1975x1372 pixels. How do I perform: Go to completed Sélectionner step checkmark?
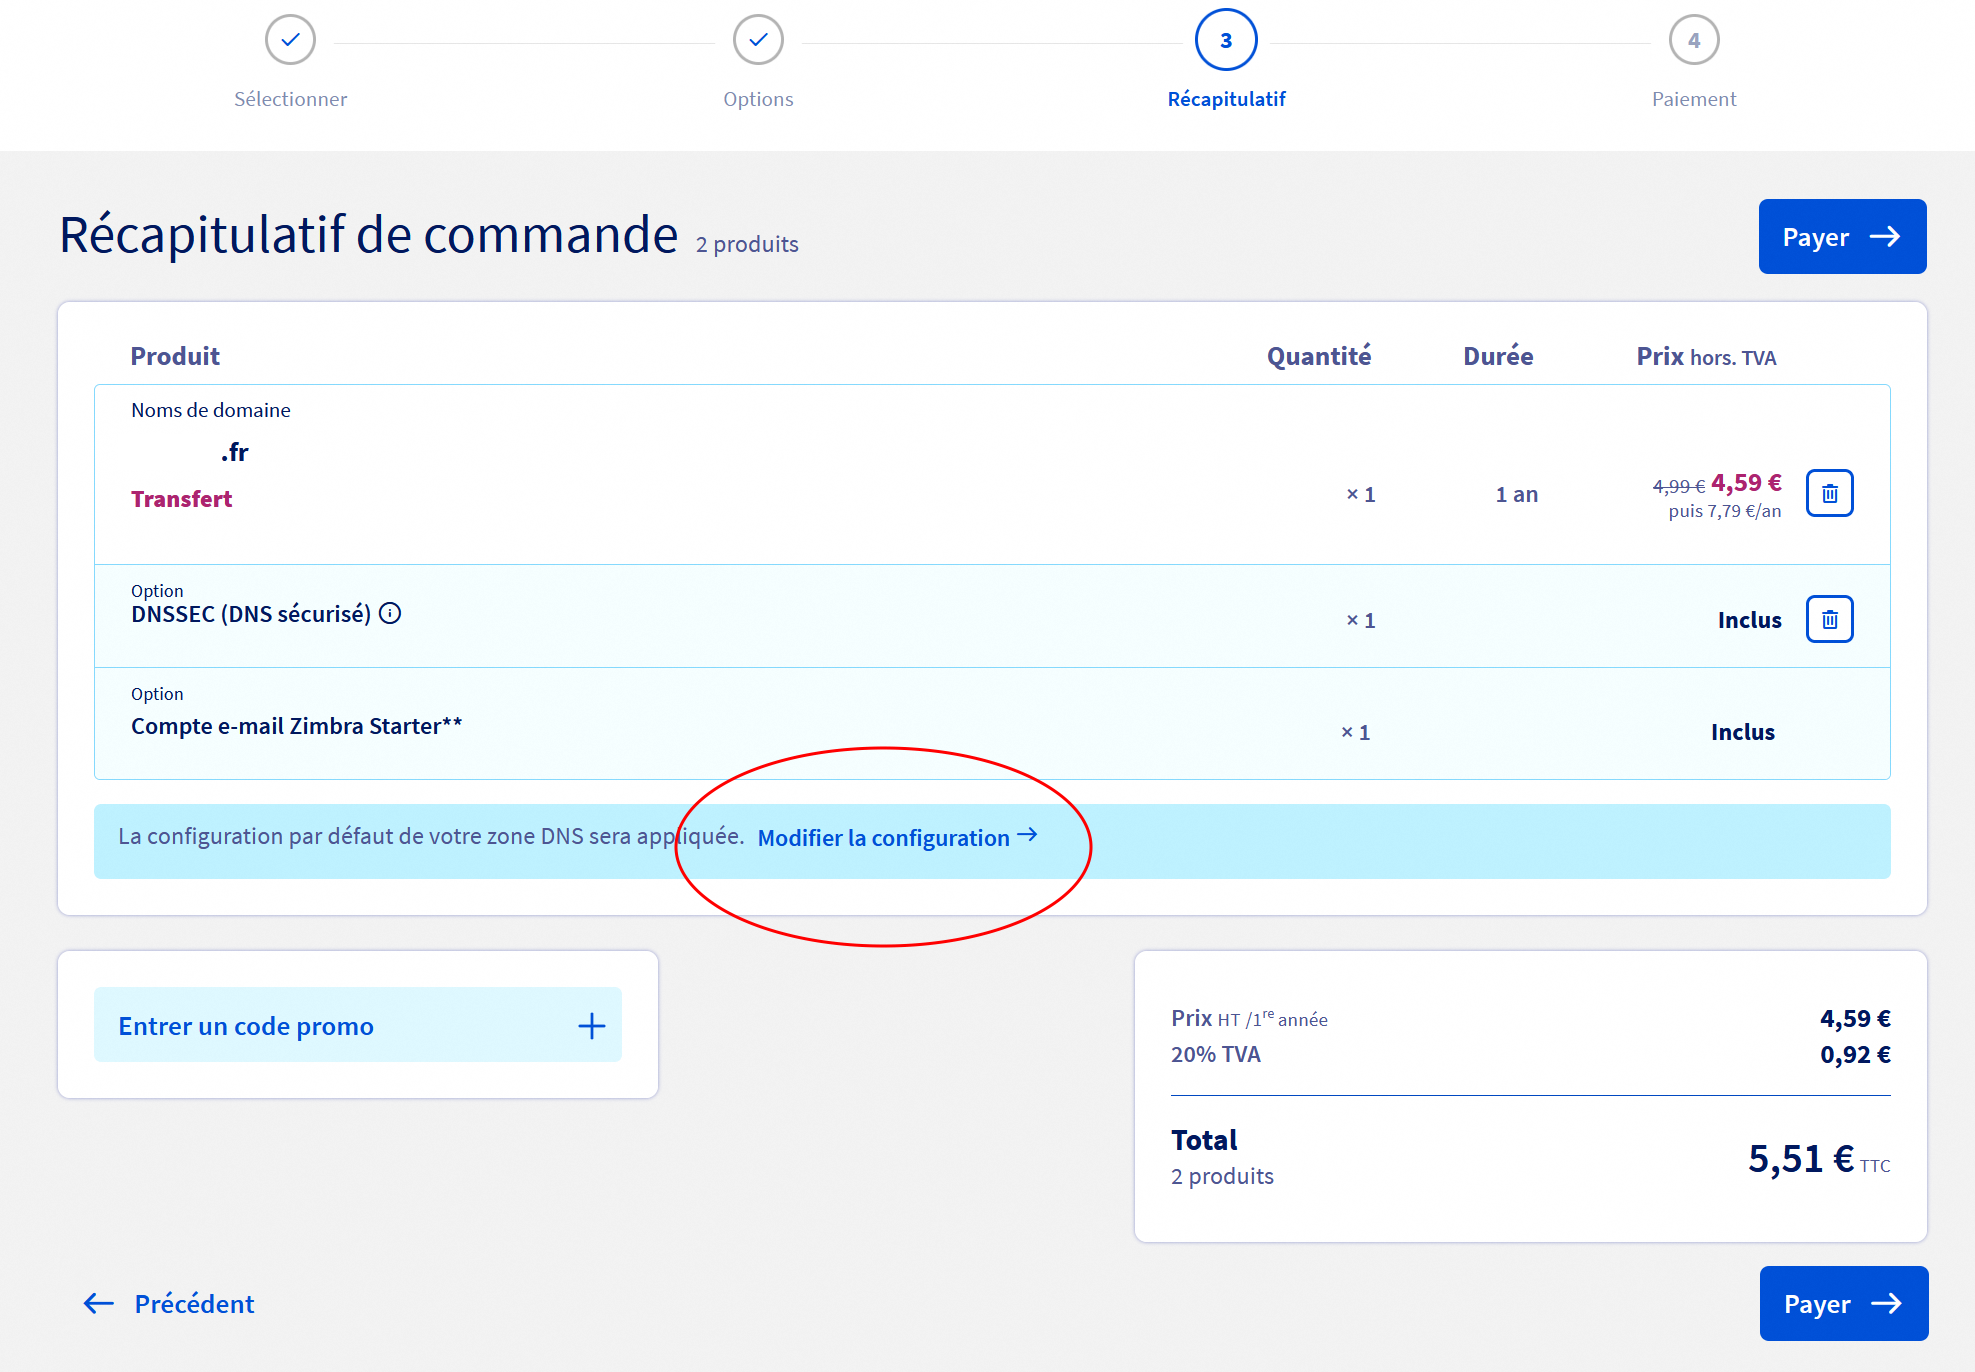290,40
